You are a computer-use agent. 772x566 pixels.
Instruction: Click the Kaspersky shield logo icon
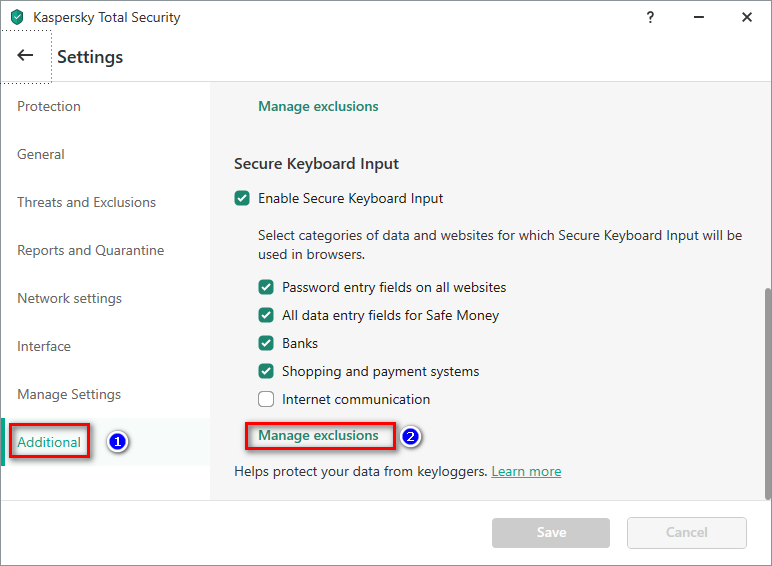coord(17,17)
